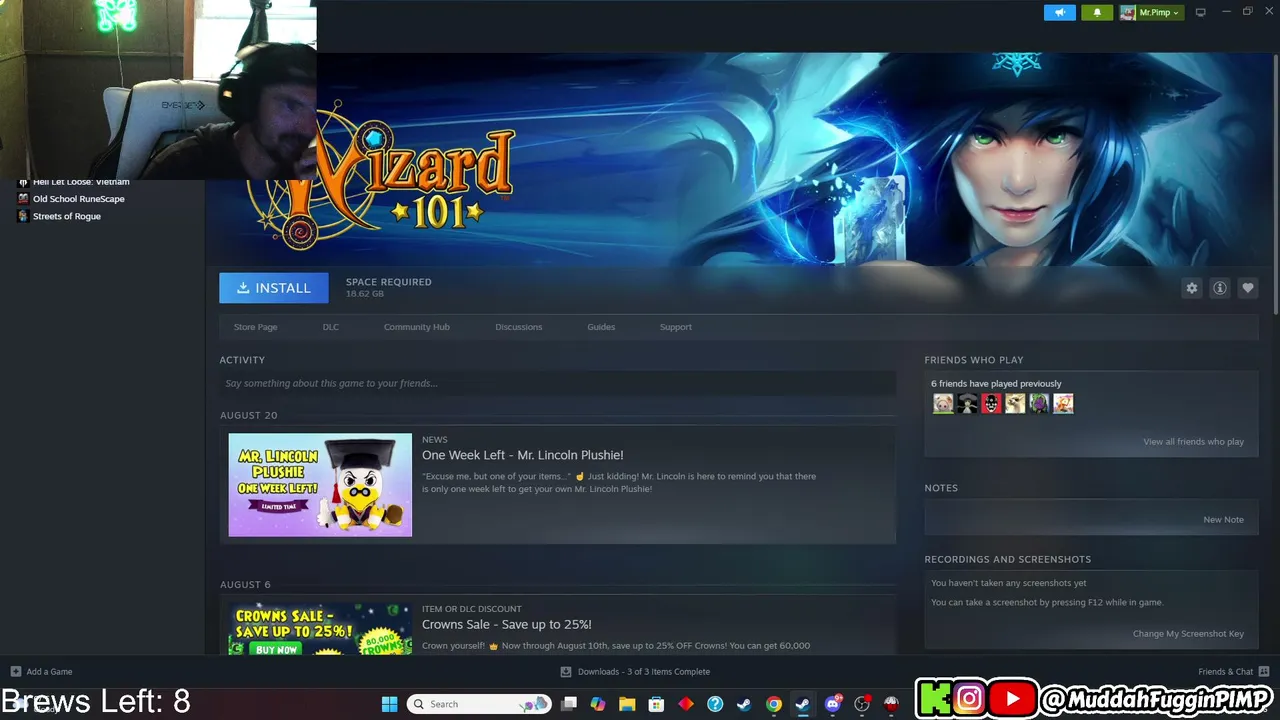Open Discord from the taskbar
Image resolution: width=1280 pixels, height=720 pixels.
(x=833, y=704)
